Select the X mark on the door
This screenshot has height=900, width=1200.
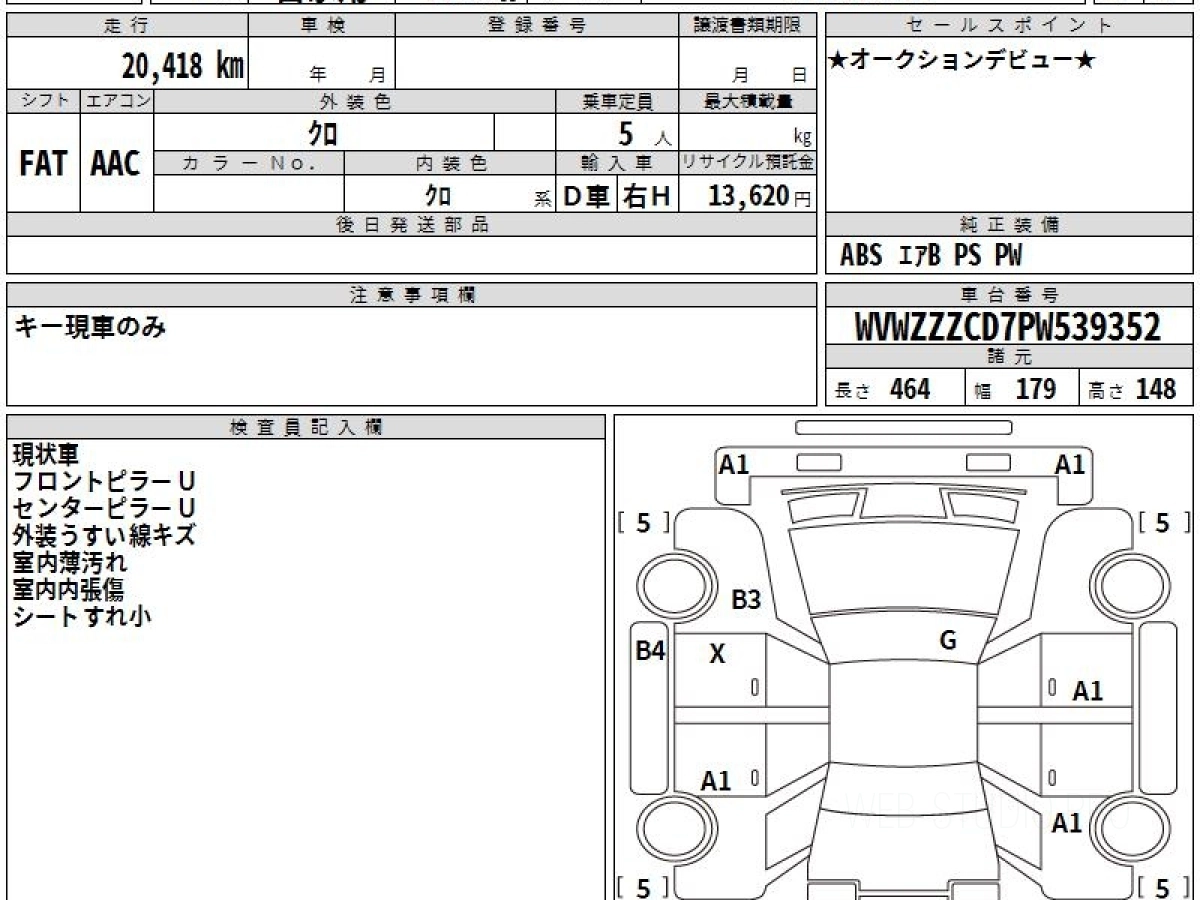click(x=718, y=656)
